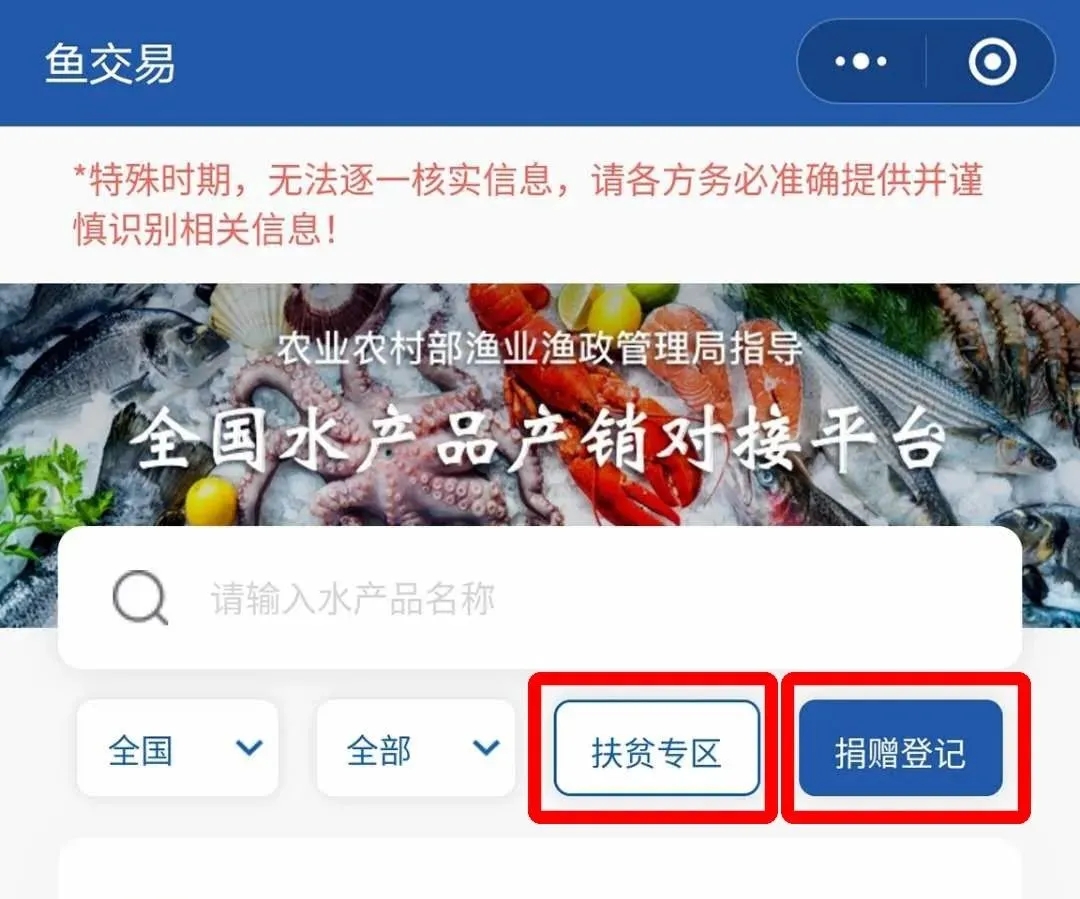Open the three-dot mini program menu
Screen dimensions: 1080x899
click(x=860, y=61)
